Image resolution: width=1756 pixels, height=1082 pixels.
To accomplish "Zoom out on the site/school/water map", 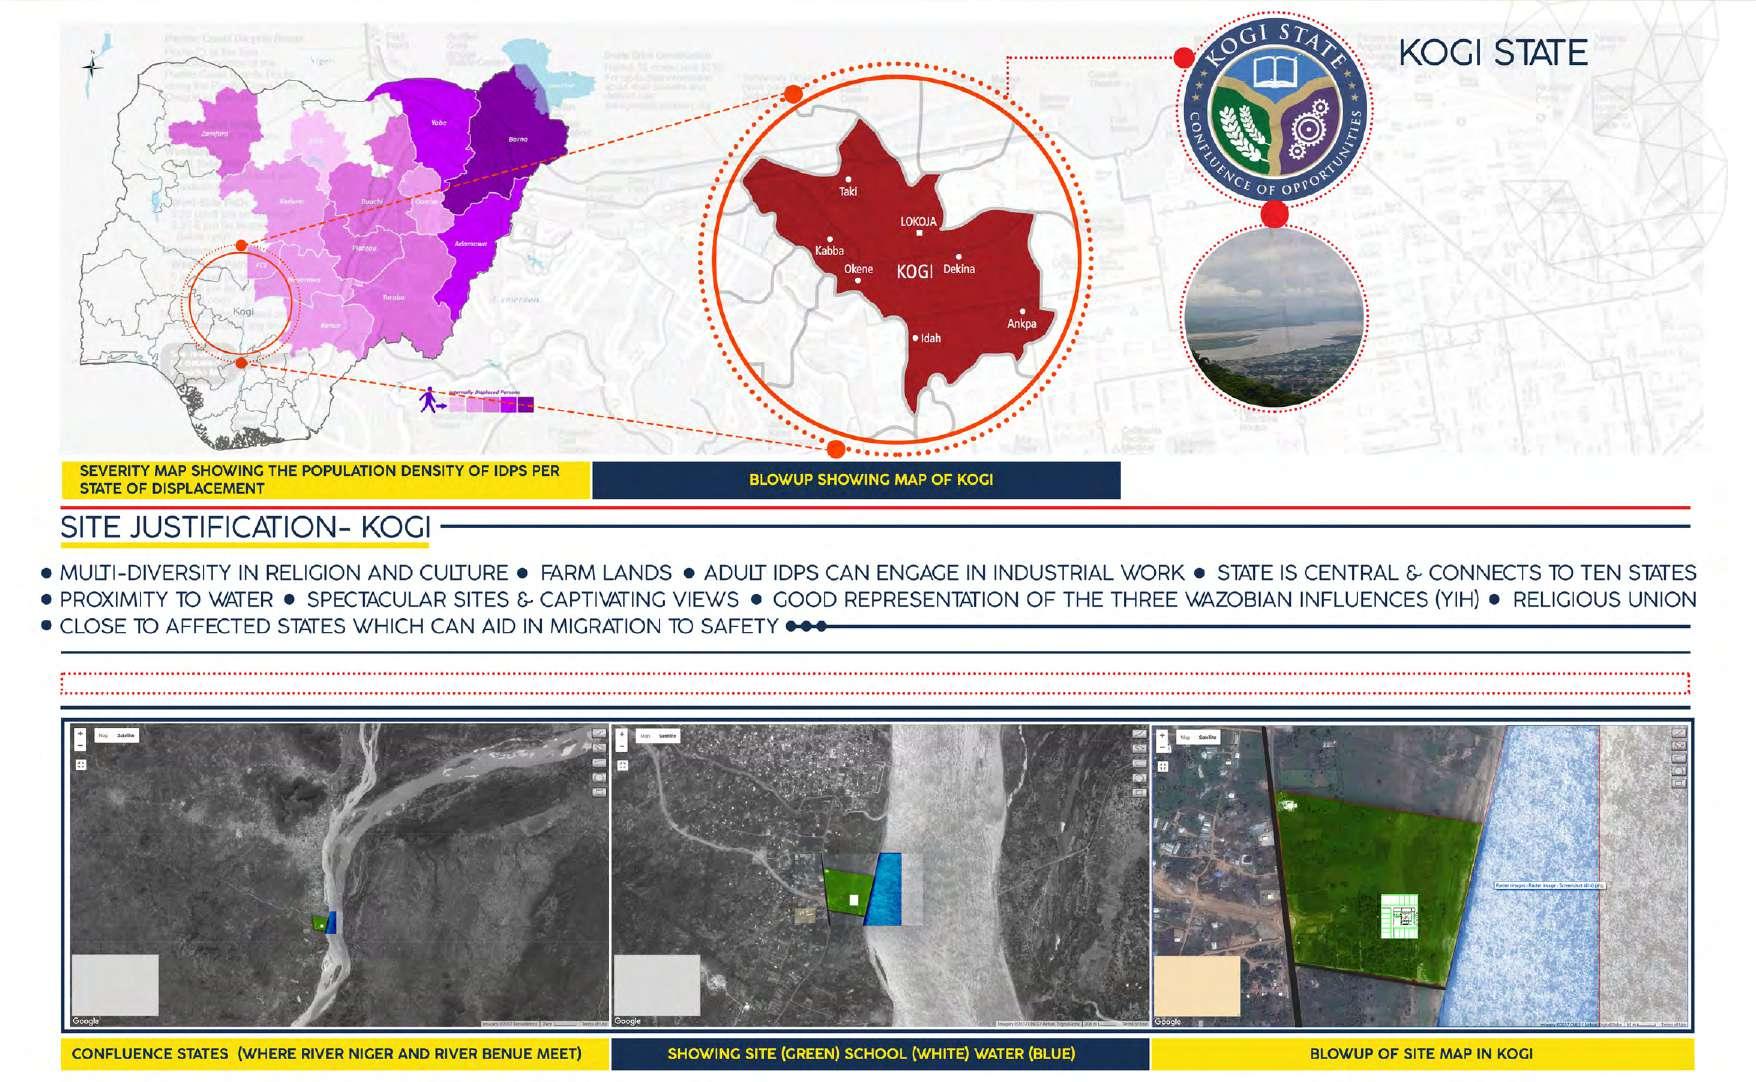I will point(622,746).
